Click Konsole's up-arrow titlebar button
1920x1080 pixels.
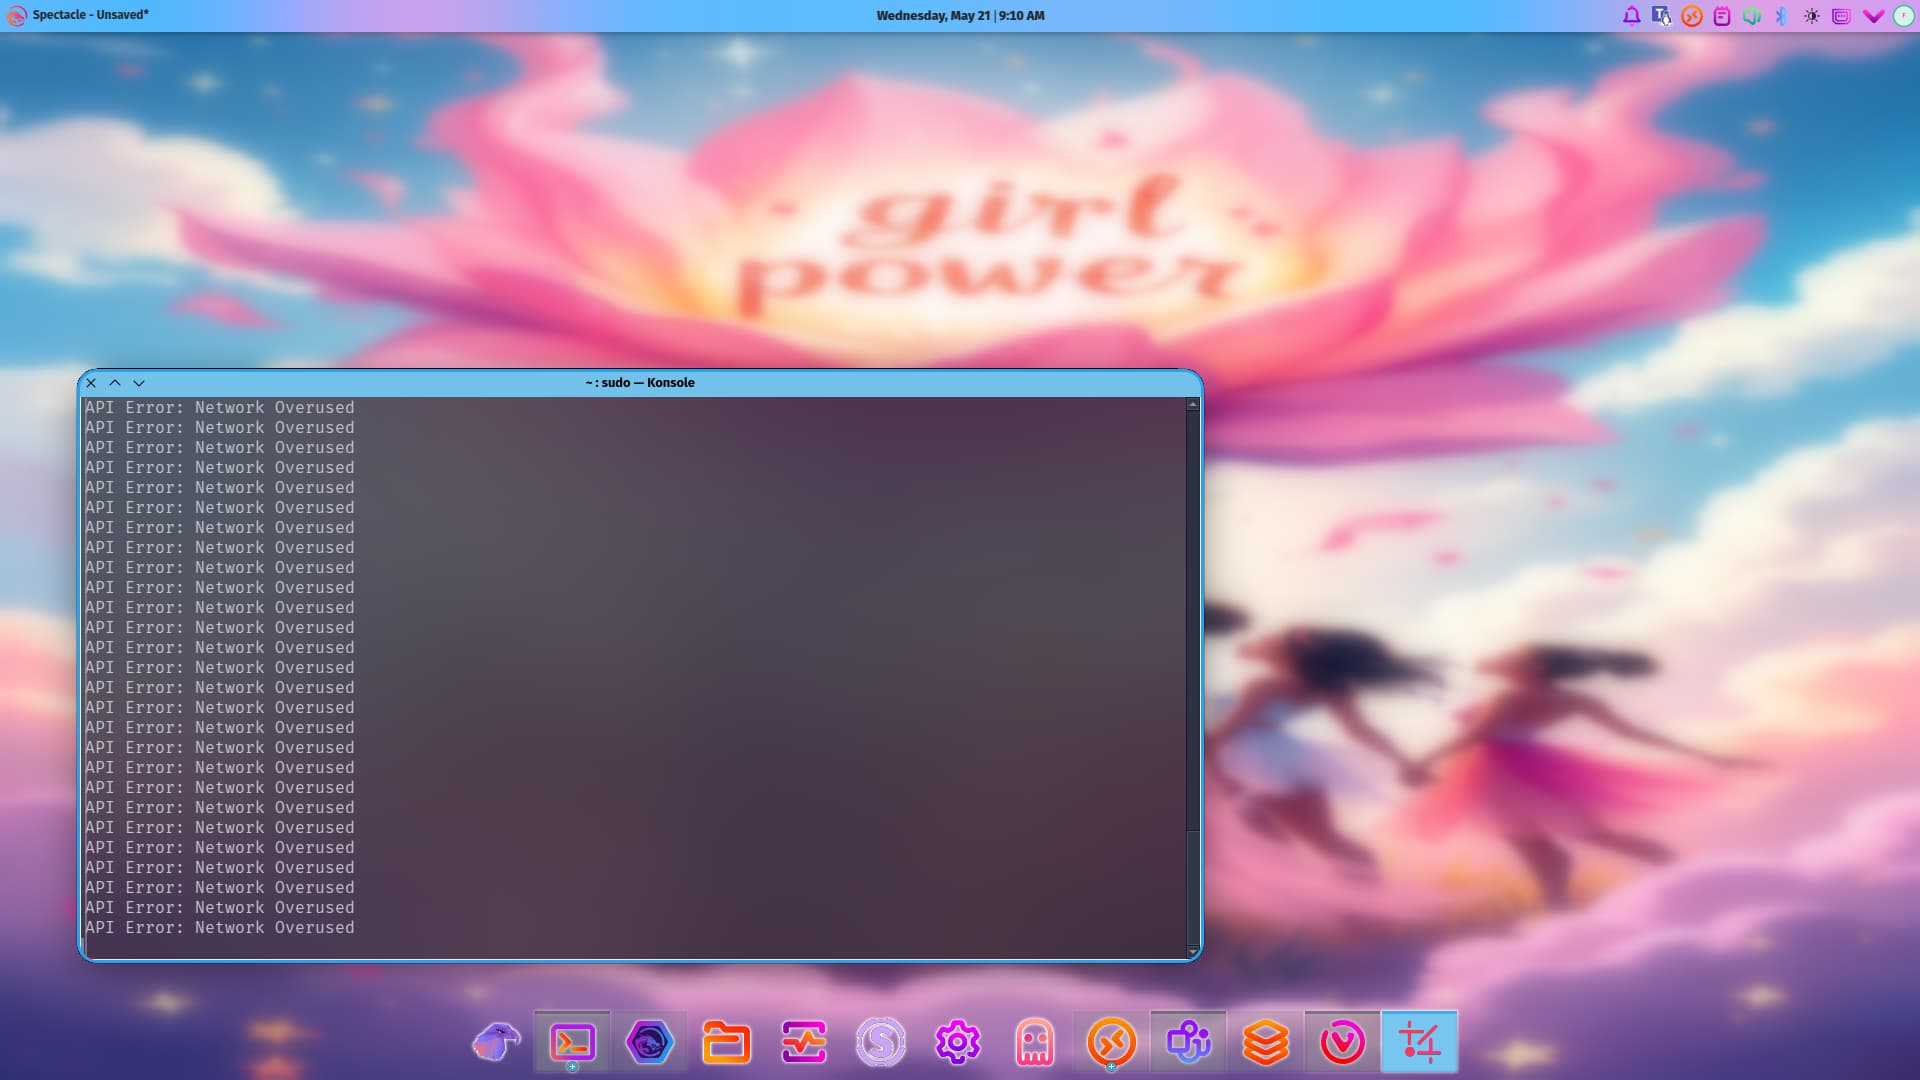(x=115, y=383)
